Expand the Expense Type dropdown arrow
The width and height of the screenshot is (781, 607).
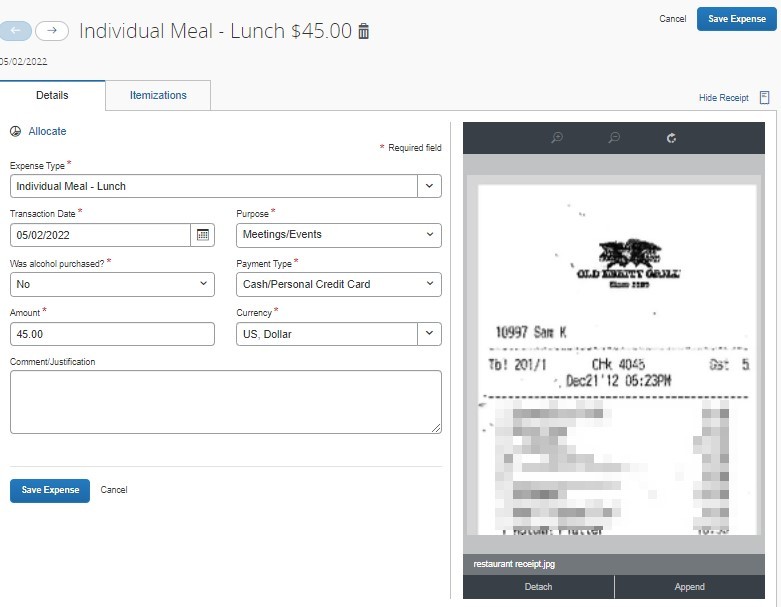pyautogui.click(x=429, y=186)
